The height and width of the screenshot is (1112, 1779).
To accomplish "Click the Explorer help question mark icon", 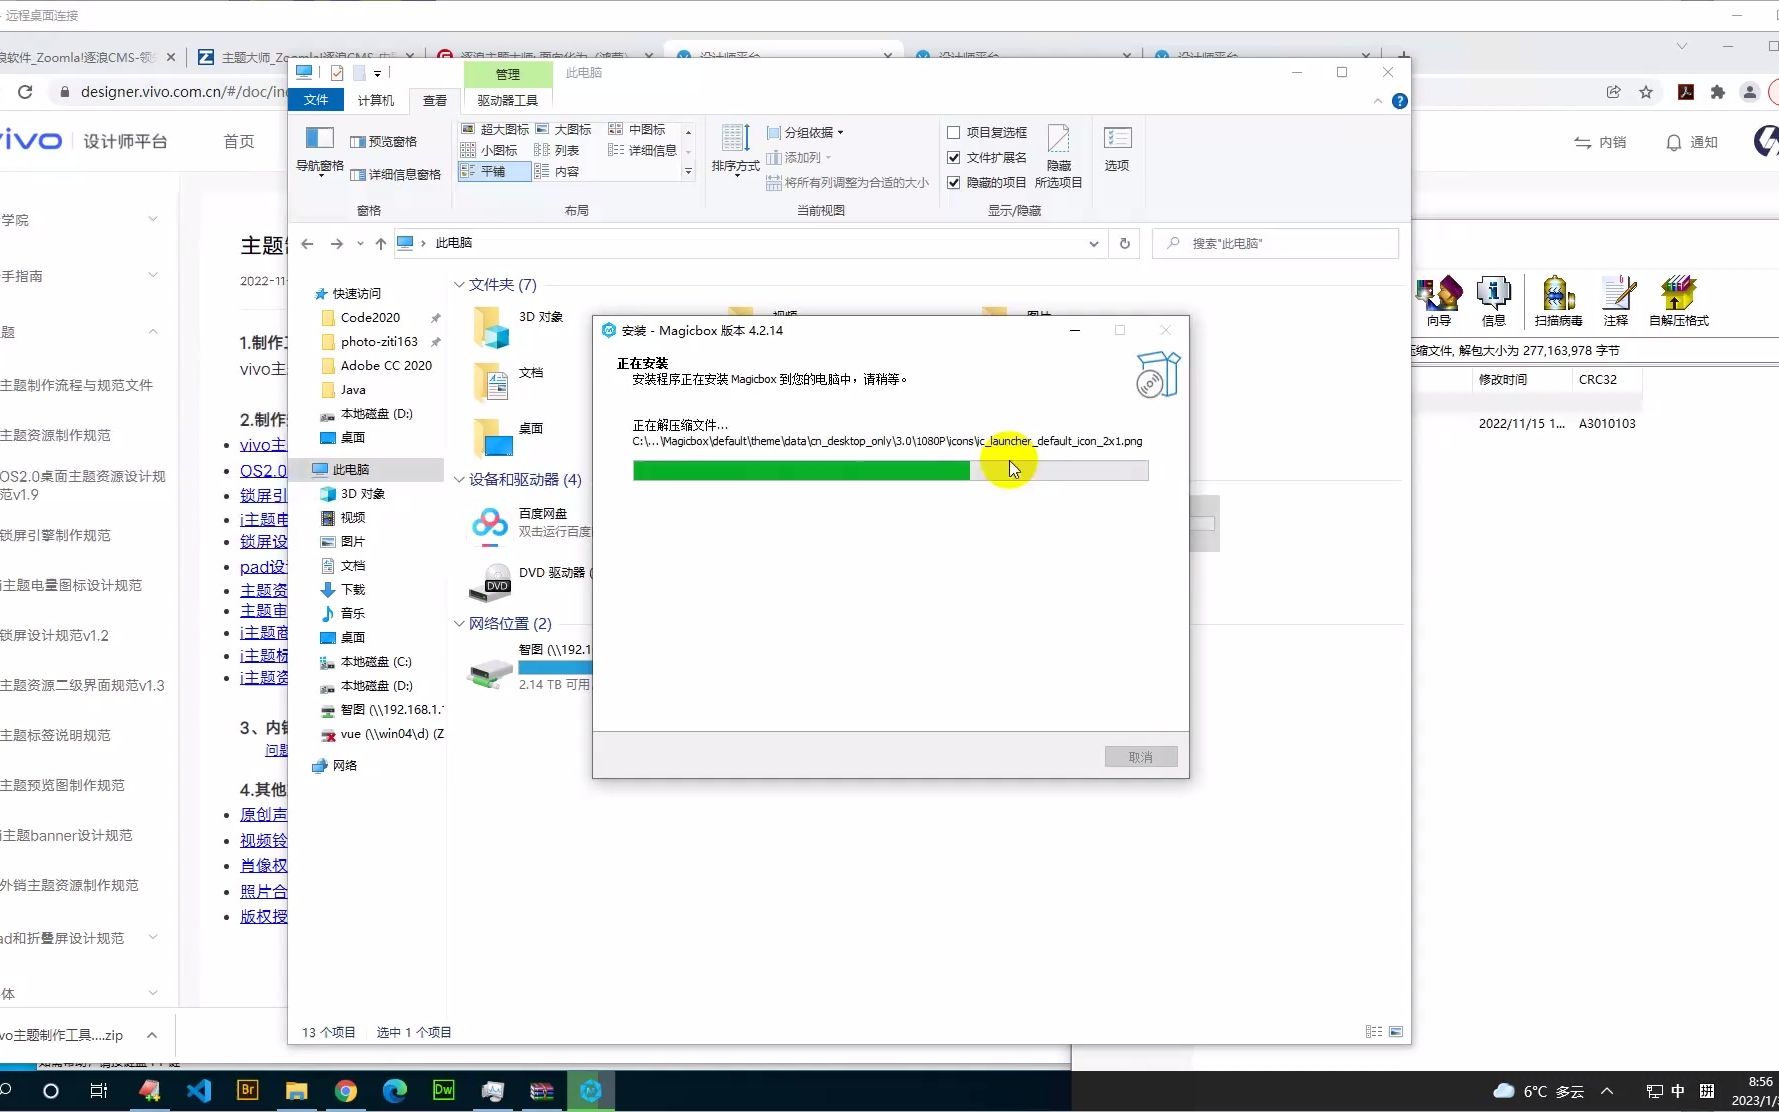I will (x=1399, y=101).
